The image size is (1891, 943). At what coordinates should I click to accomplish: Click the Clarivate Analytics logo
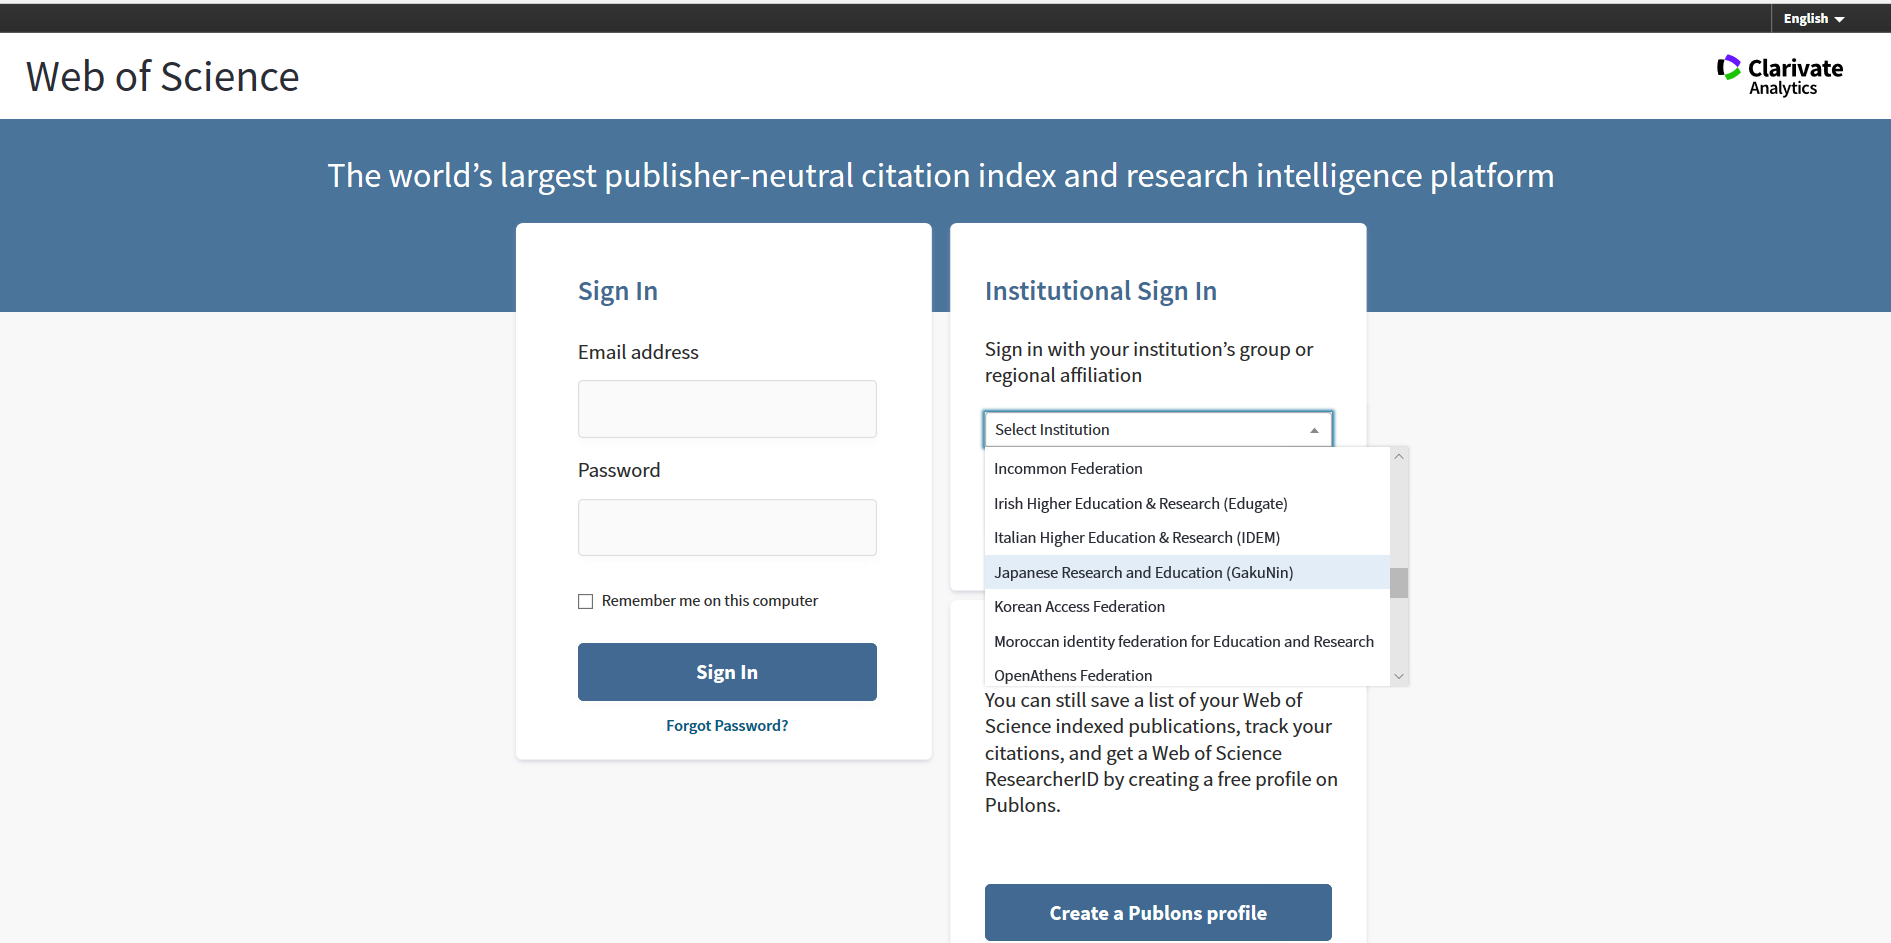click(x=1779, y=75)
